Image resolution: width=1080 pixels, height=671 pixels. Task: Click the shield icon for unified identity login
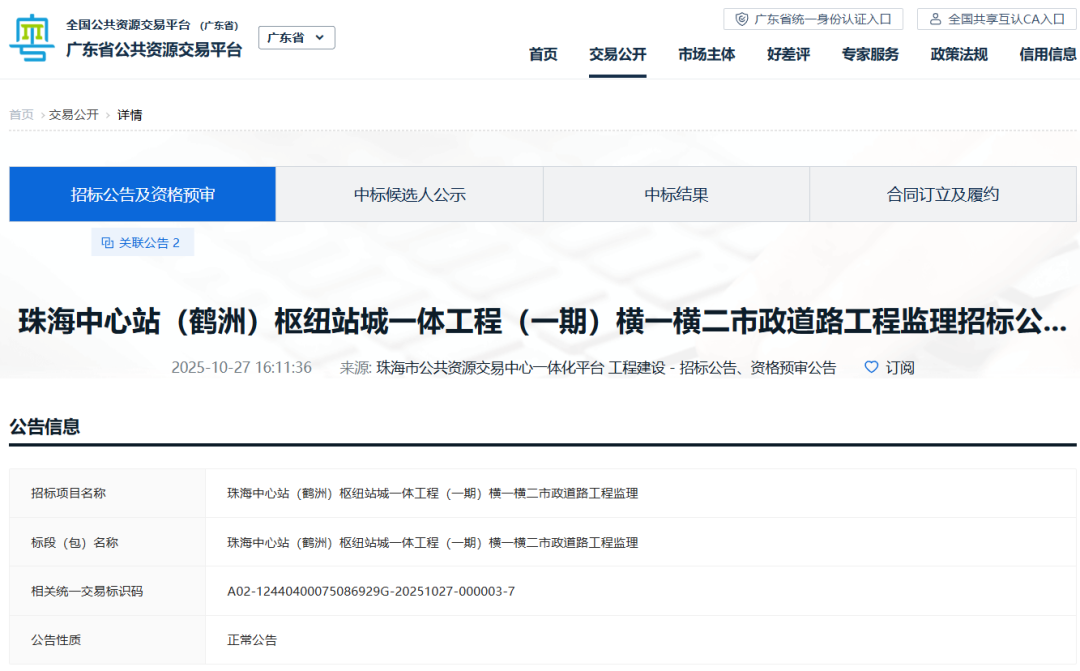tap(742, 19)
